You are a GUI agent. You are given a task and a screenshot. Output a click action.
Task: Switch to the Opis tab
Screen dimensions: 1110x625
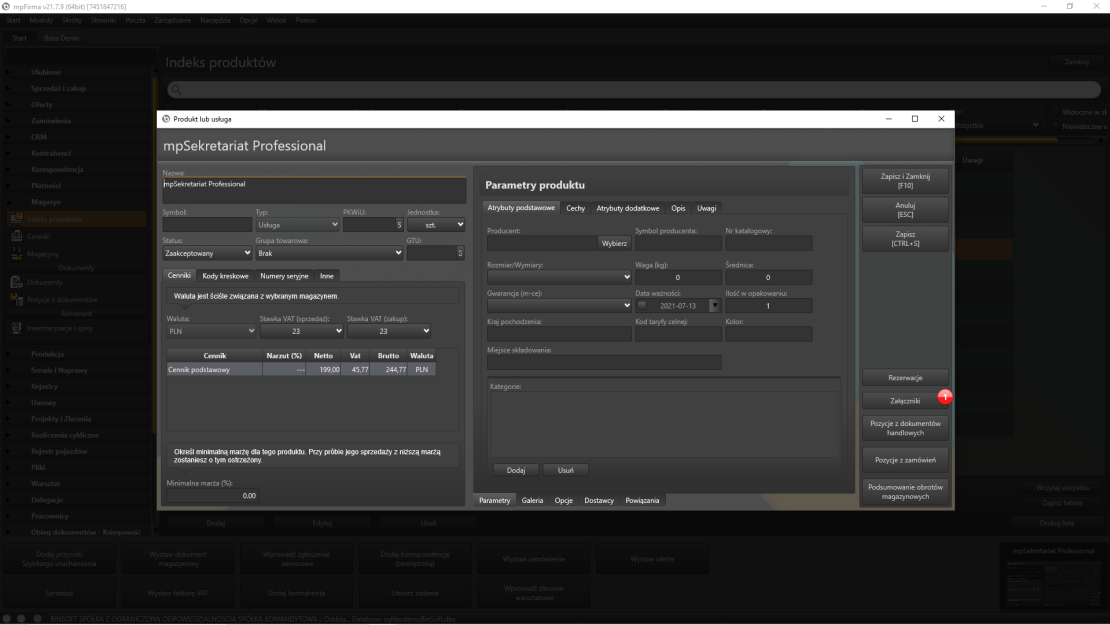pyautogui.click(x=678, y=208)
